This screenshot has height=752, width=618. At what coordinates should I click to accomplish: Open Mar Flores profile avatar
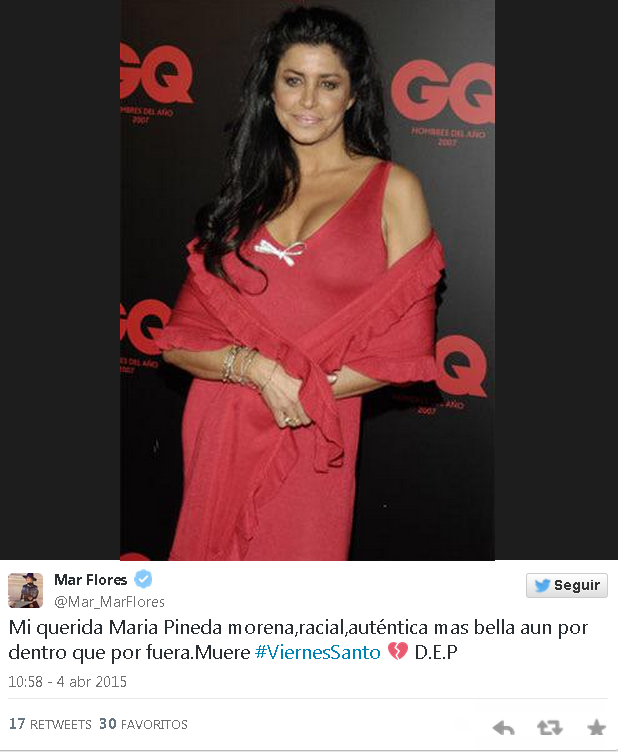pos(25,590)
